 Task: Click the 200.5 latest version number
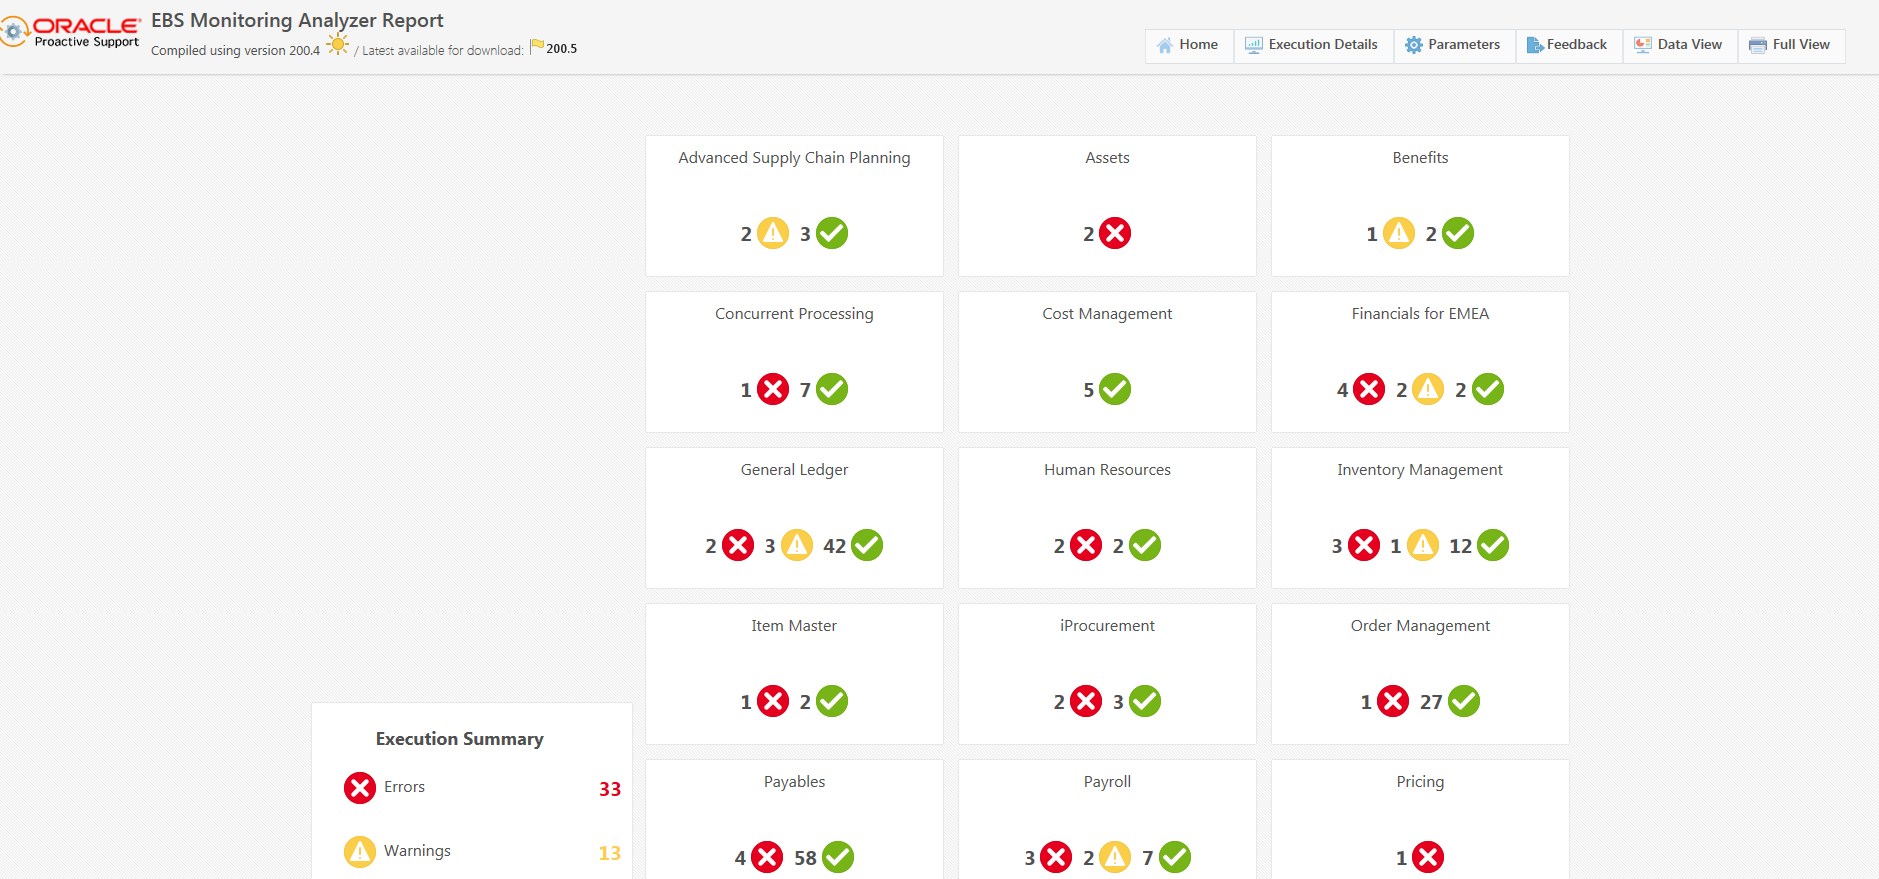[x=562, y=49]
